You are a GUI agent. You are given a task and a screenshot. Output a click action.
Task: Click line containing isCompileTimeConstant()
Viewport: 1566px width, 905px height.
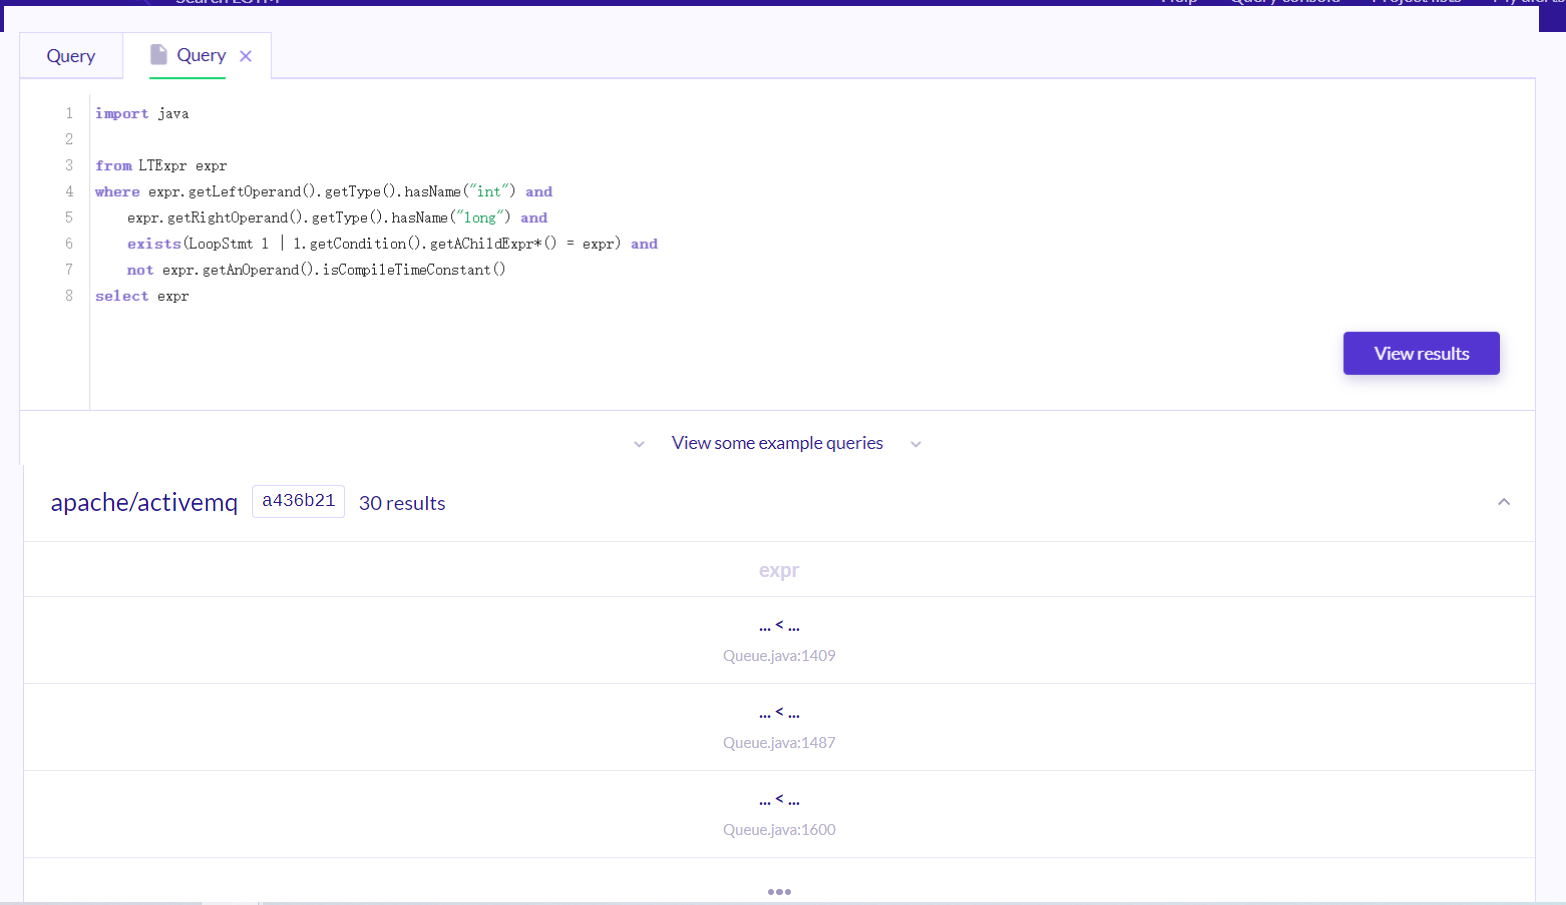[x=316, y=270]
